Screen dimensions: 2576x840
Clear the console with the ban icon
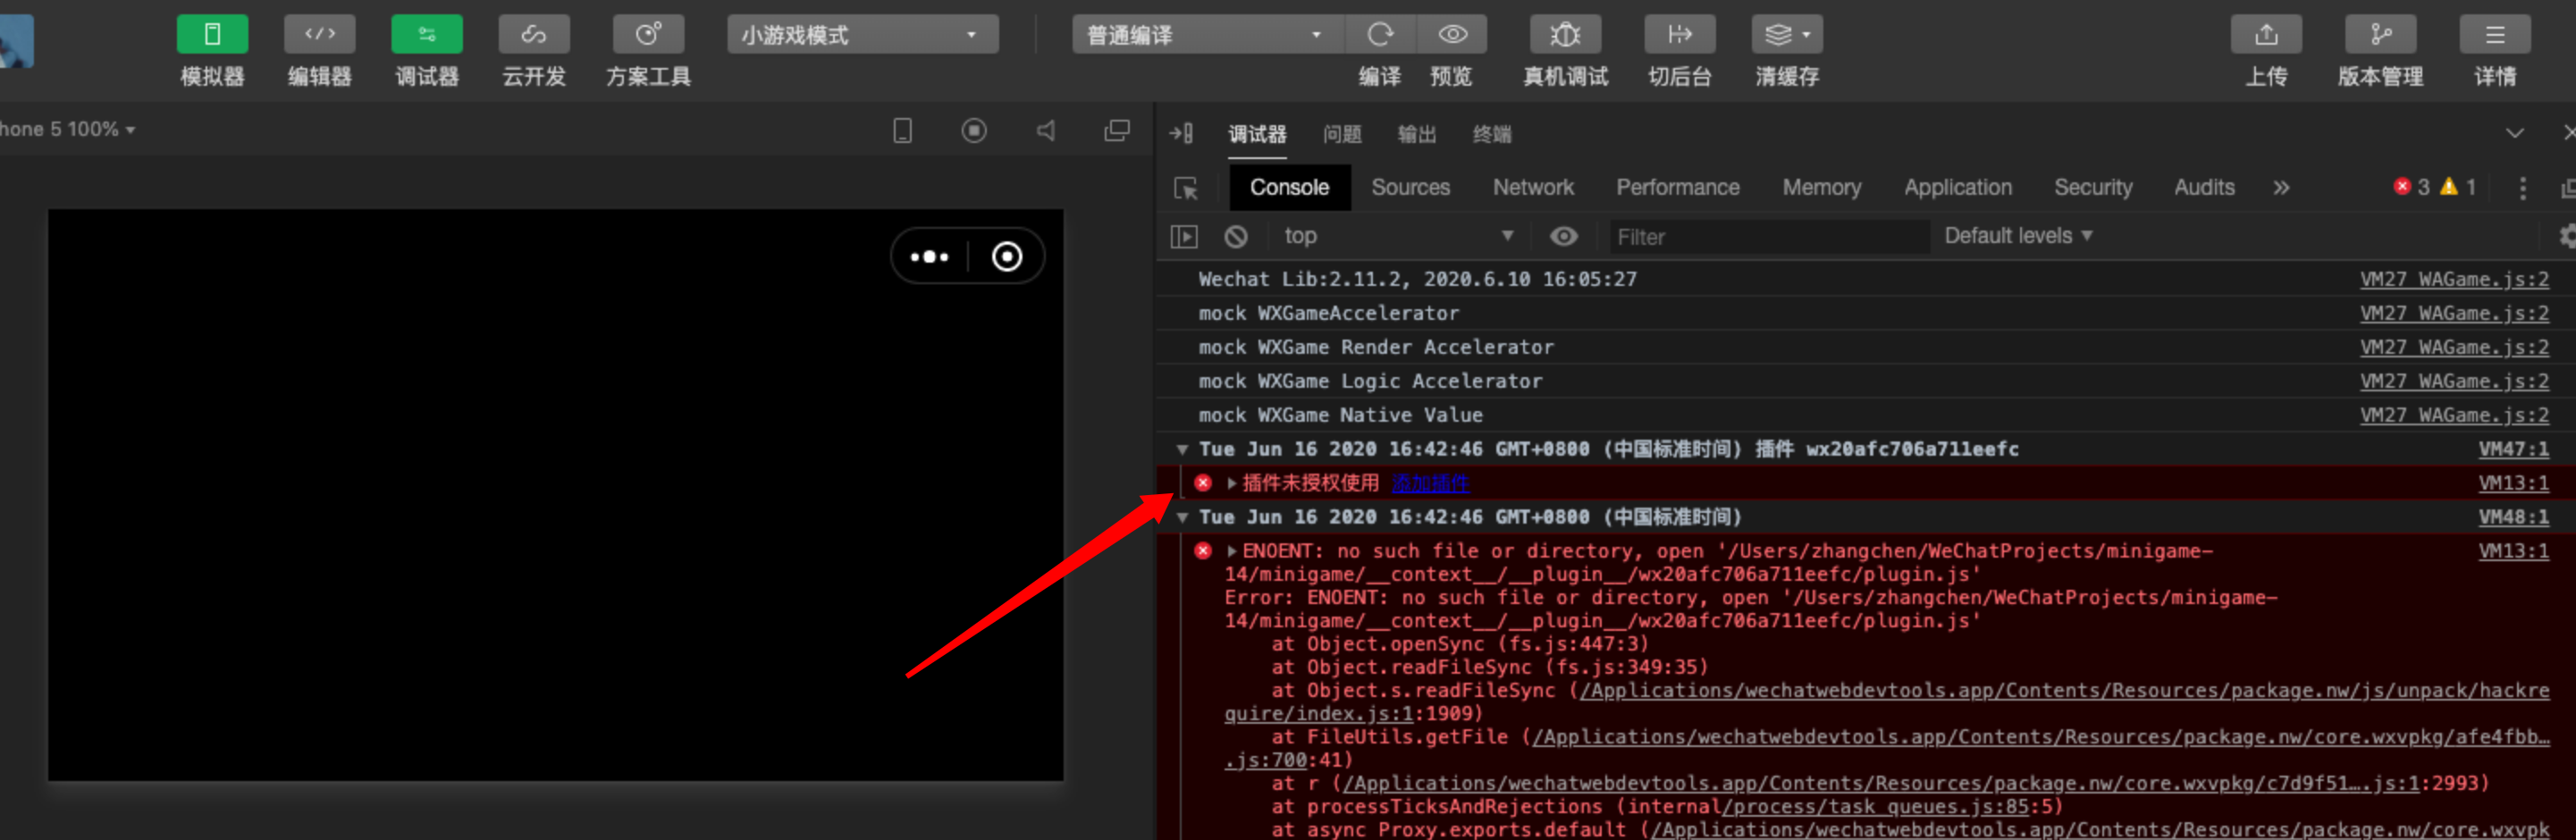(1236, 237)
